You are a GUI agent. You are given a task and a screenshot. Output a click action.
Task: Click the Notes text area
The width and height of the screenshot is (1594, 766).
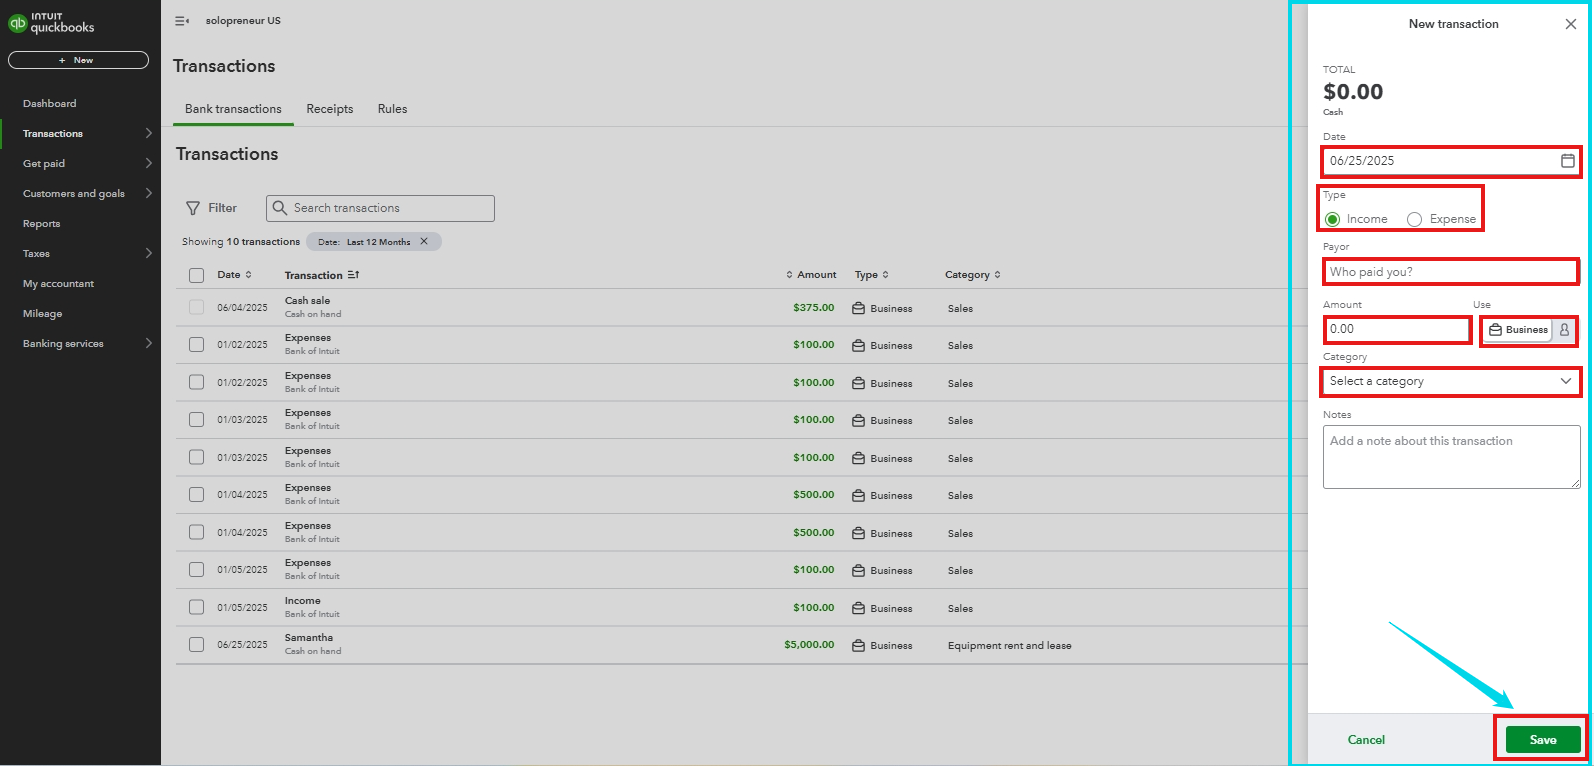pyautogui.click(x=1451, y=457)
